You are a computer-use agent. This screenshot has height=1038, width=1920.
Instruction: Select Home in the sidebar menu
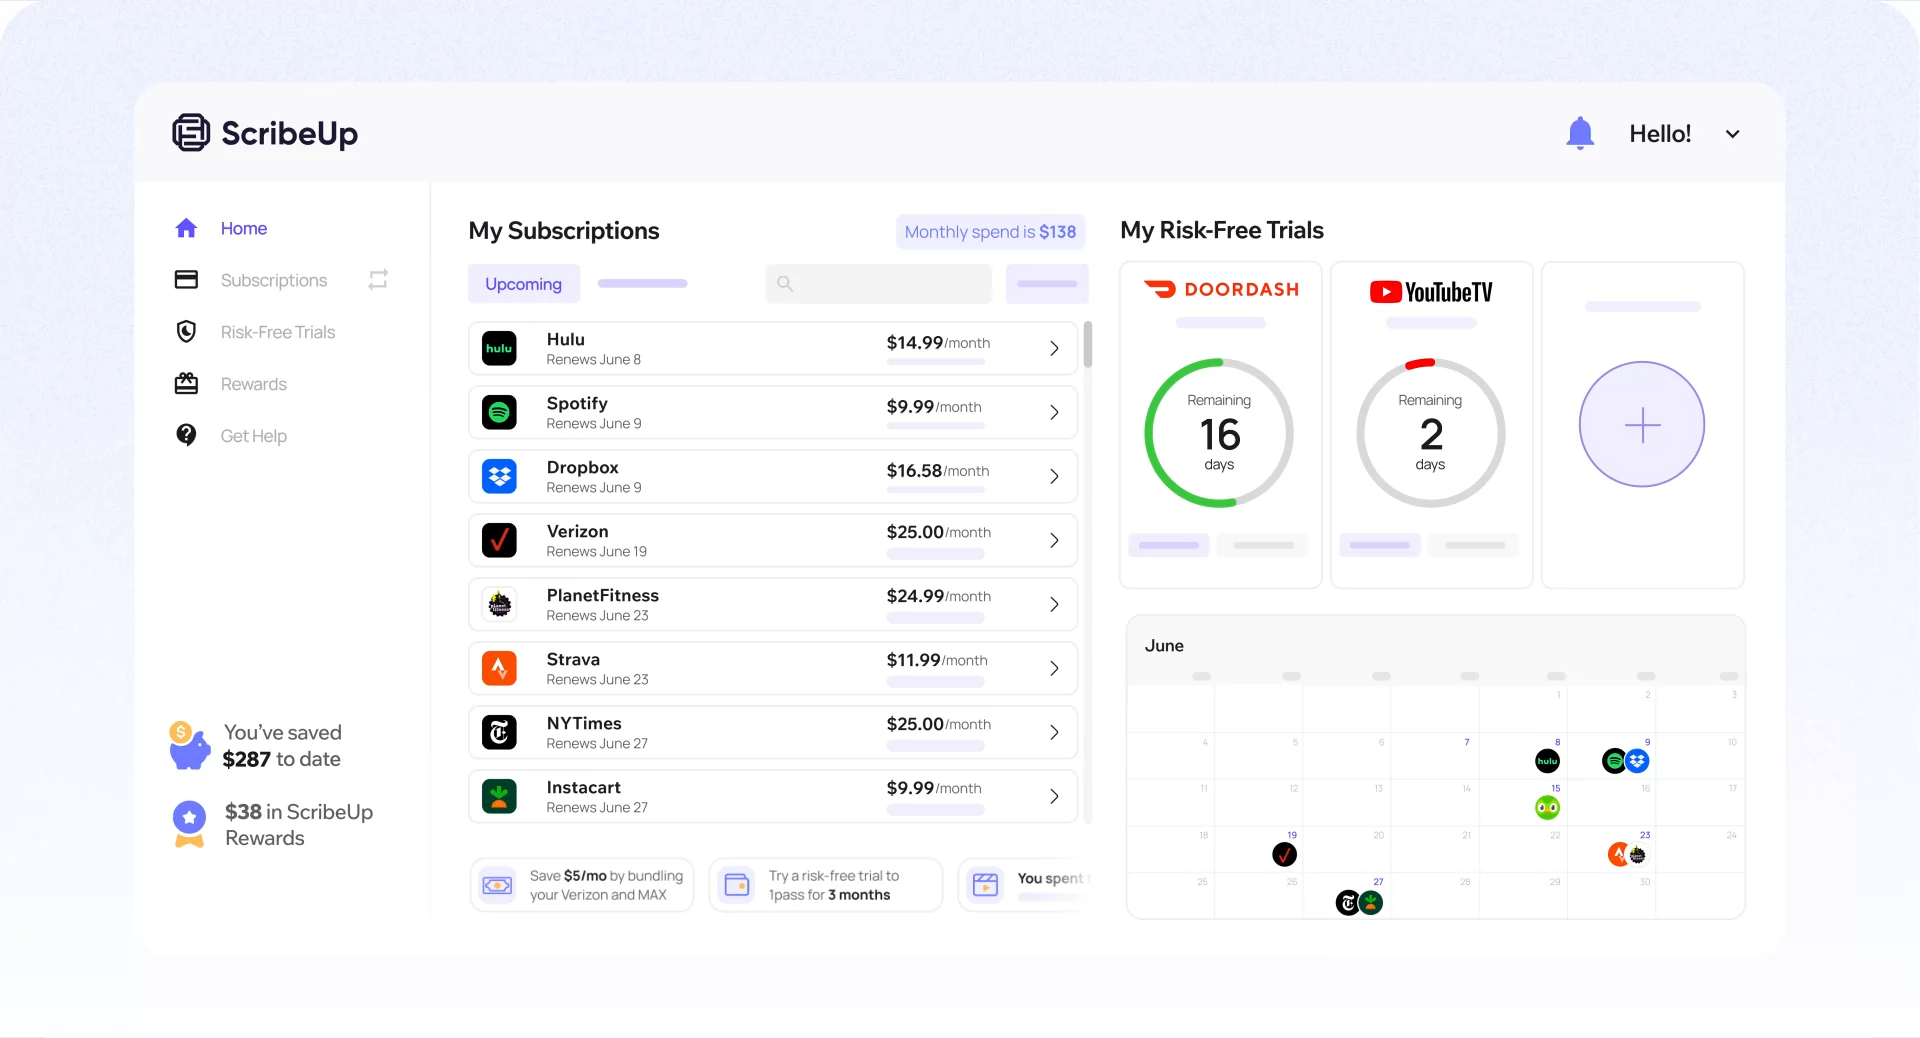click(x=243, y=228)
